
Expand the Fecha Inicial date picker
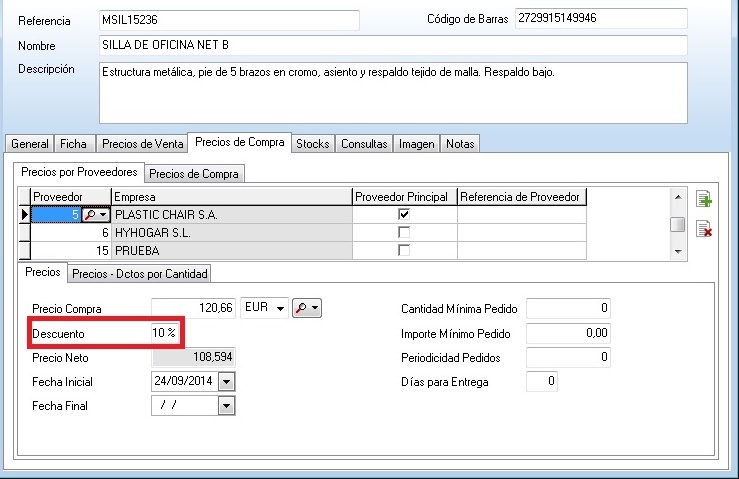click(226, 381)
